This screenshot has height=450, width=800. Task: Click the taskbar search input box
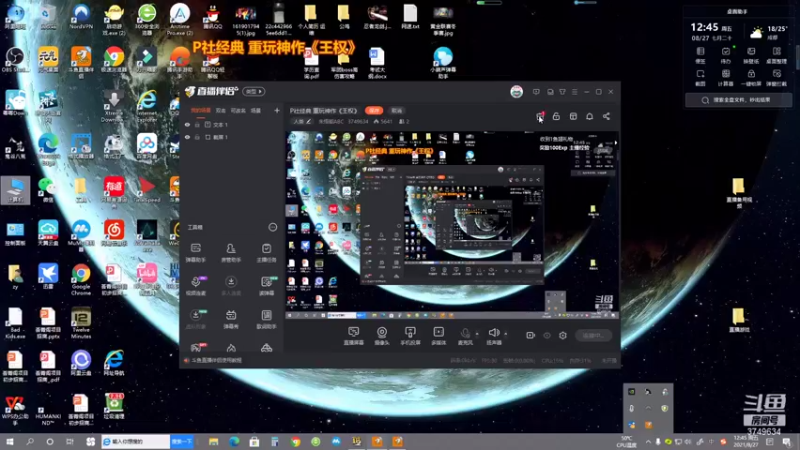tap(136, 441)
